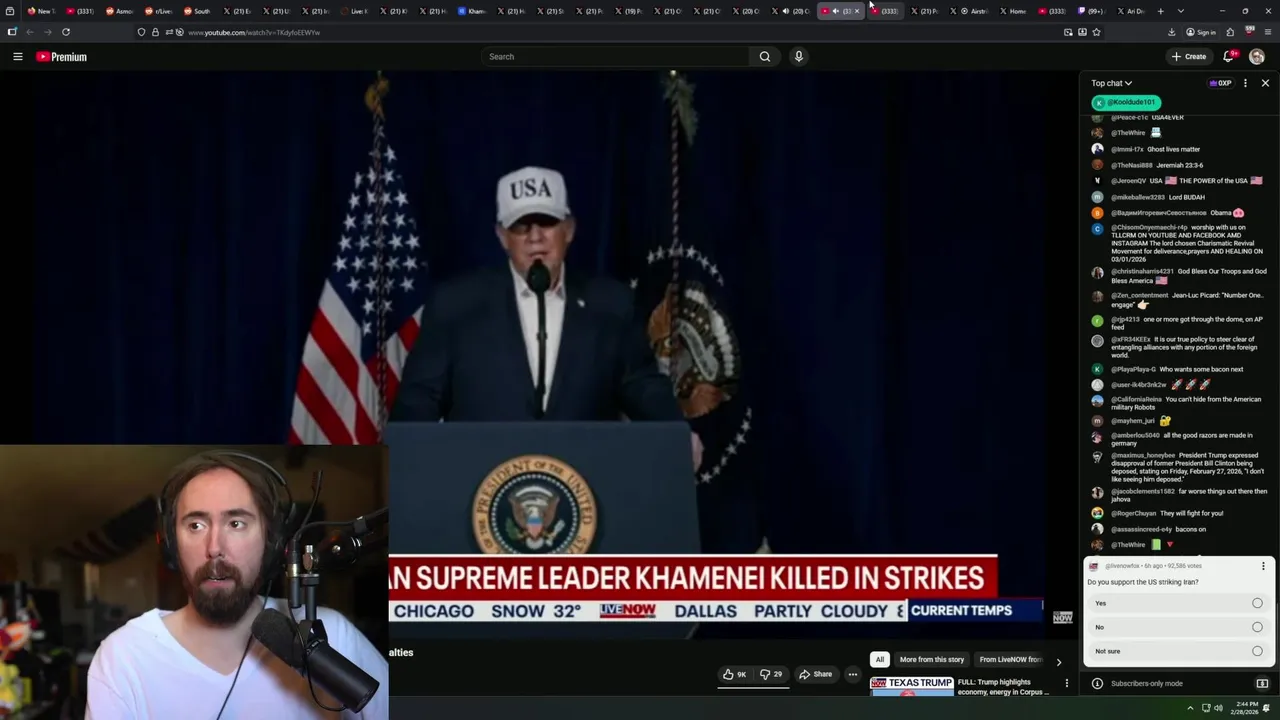Screen dimensions: 1280x720
Task: Open the YouTube hamburger guide menu
Action: tap(18, 57)
